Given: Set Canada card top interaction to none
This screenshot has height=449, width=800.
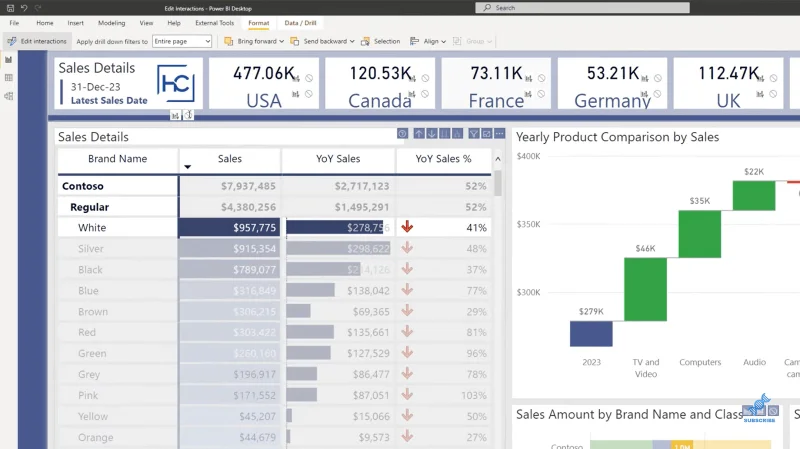Looking at the screenshot, I should click(426, 78).
